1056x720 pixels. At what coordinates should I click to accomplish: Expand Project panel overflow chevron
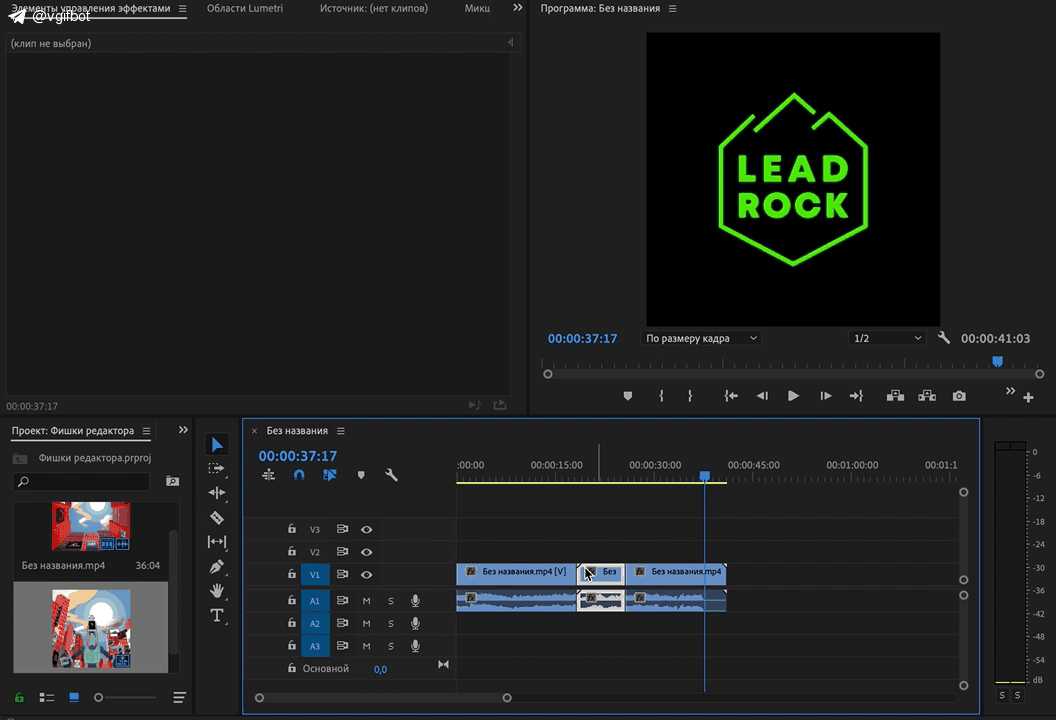tap(183, 430)
